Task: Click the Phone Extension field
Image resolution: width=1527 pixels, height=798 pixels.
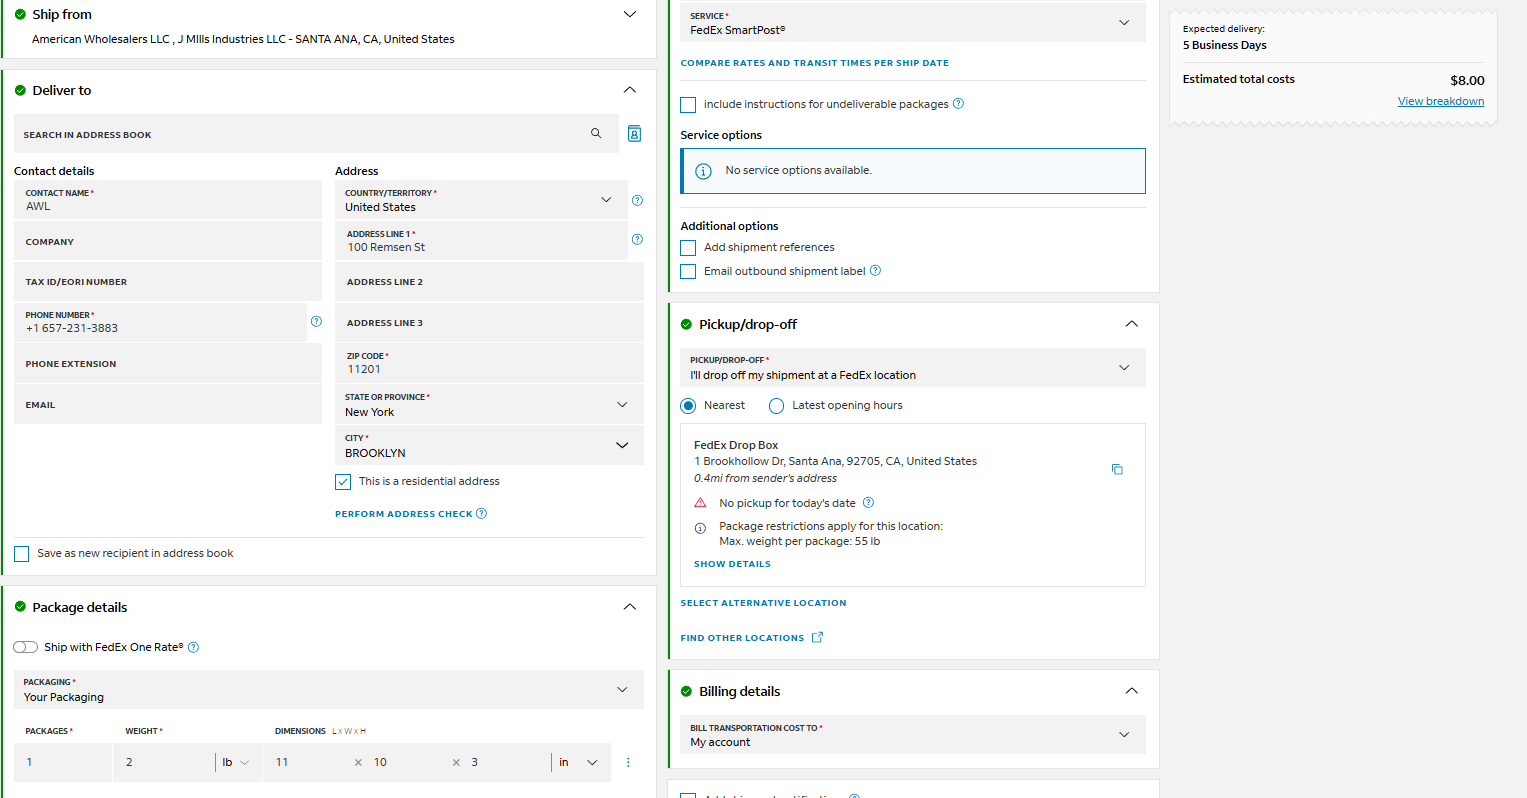Action: click(x=168, y=364)
